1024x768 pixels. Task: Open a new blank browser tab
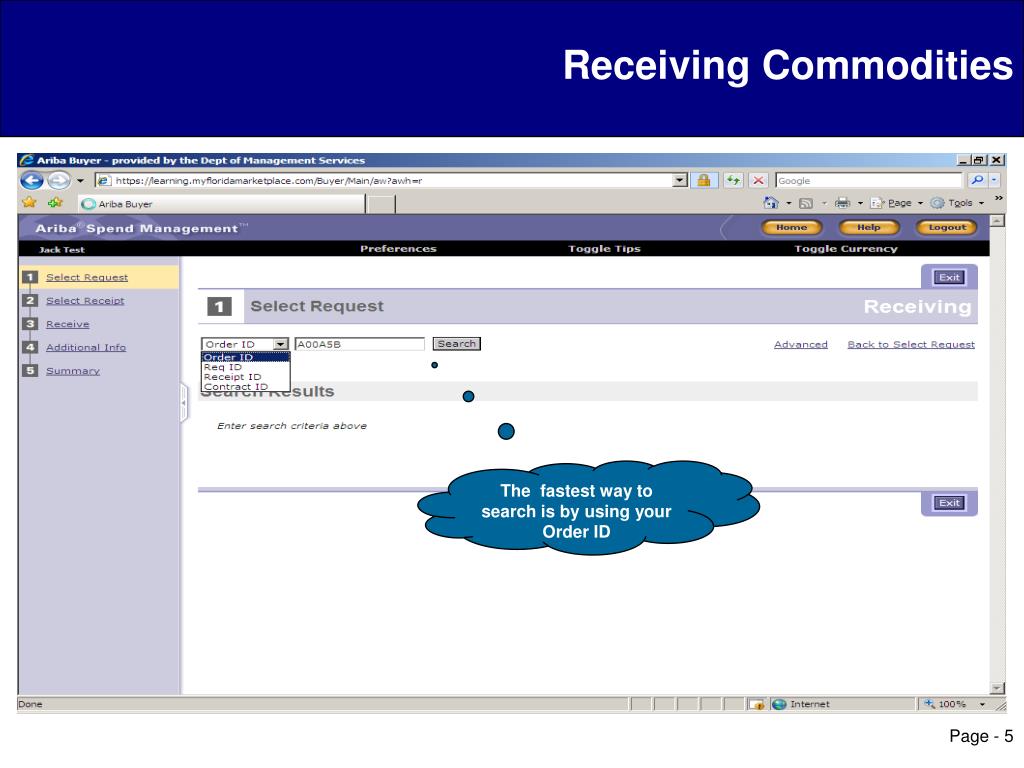[381, 204]
